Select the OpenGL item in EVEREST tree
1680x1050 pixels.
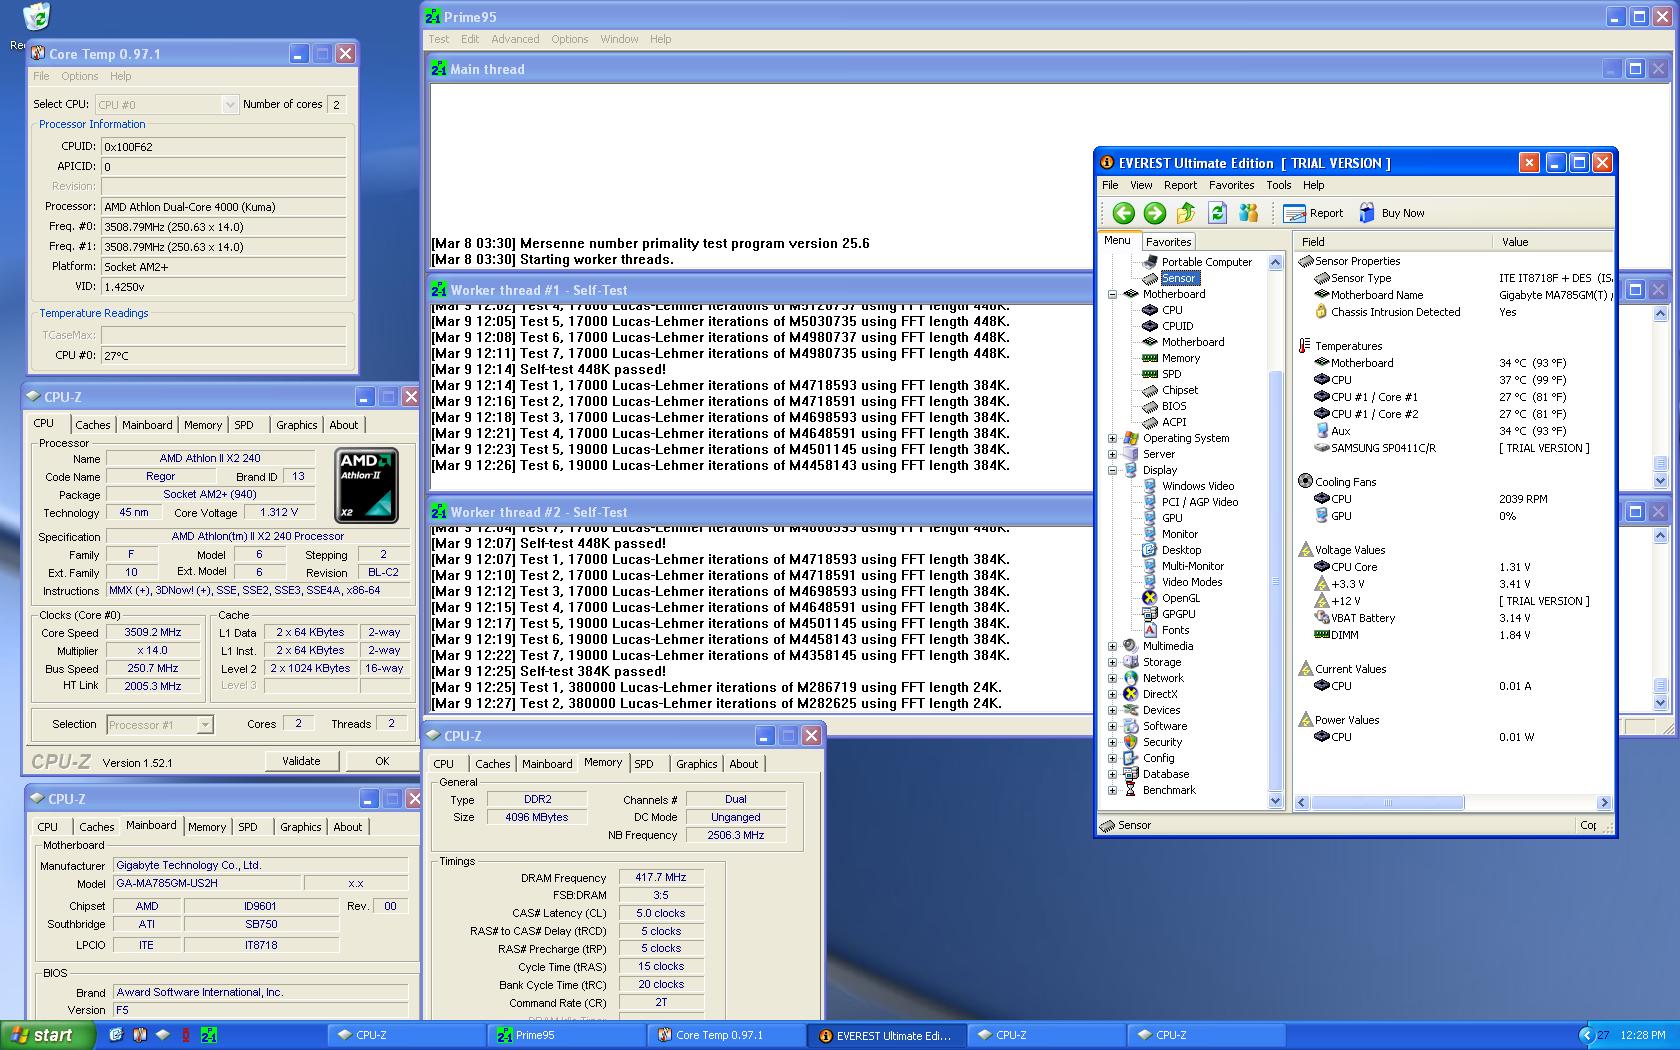(x=1180, y=598)
